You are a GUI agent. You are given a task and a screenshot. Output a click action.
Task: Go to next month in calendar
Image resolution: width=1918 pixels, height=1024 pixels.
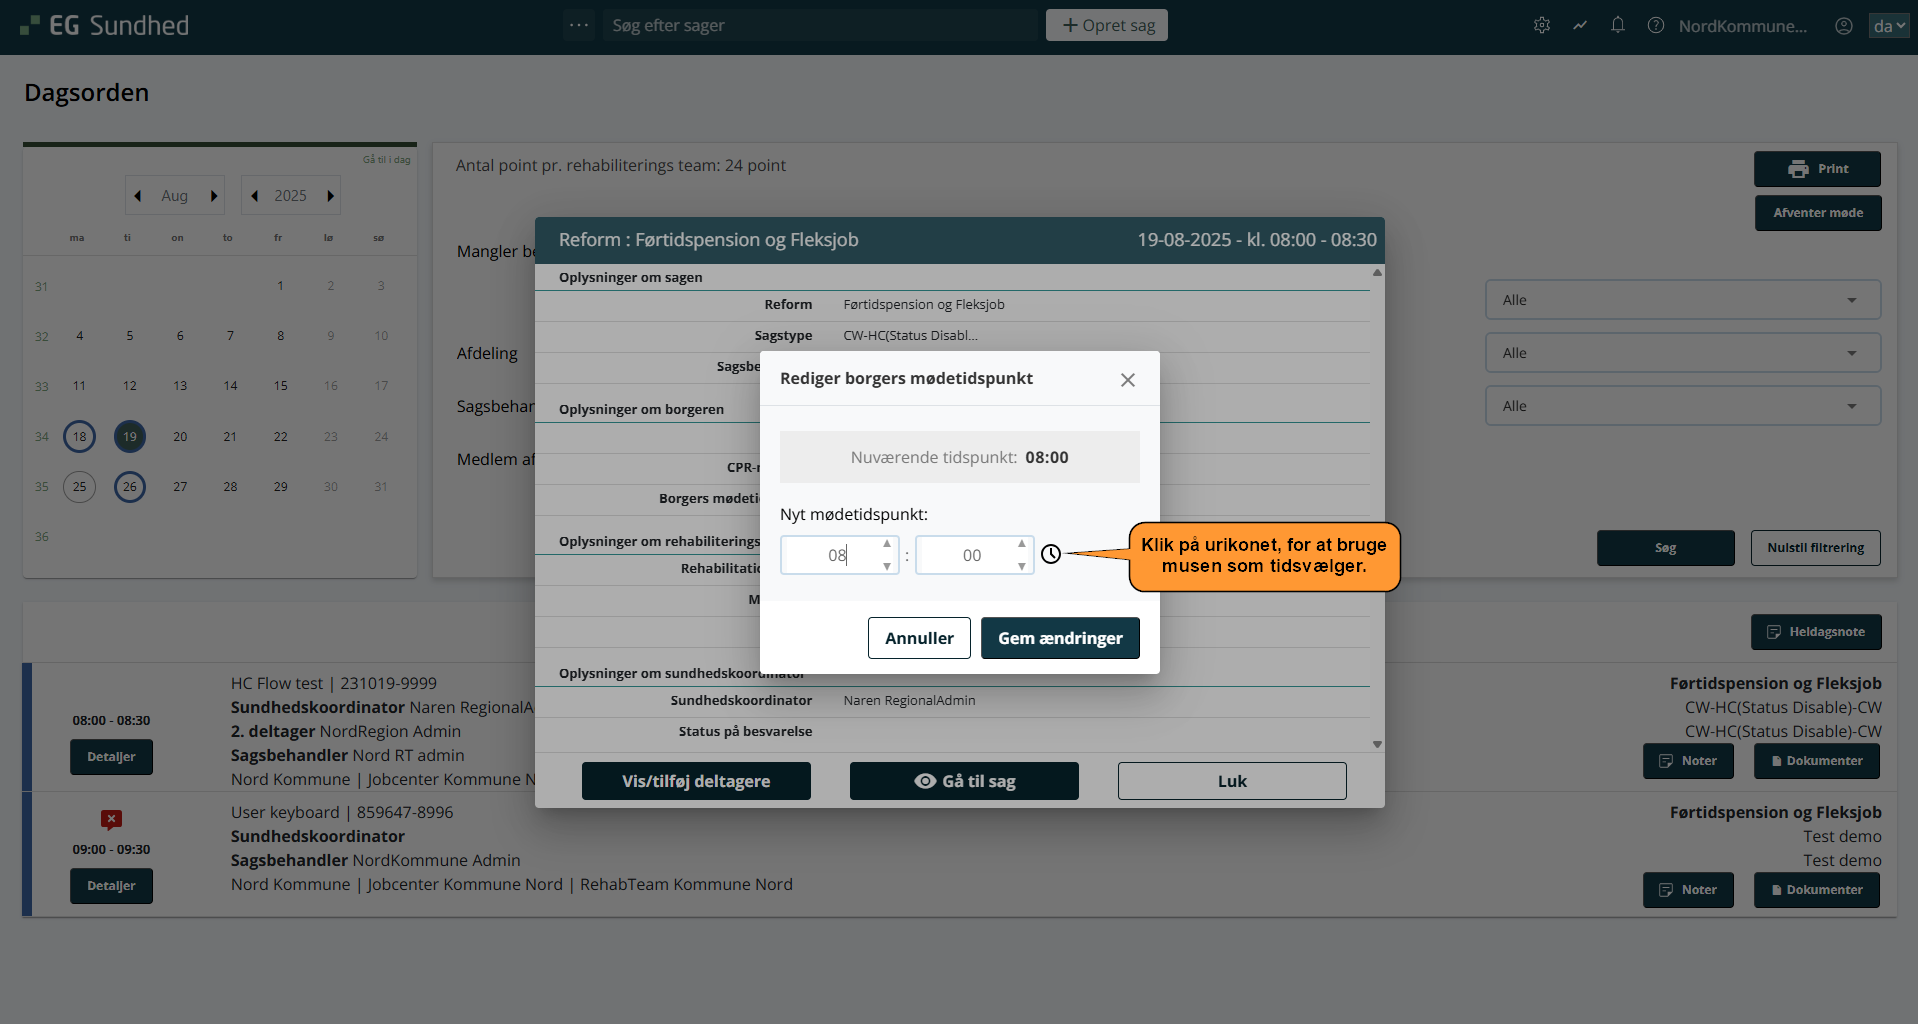tap(214, 196)
